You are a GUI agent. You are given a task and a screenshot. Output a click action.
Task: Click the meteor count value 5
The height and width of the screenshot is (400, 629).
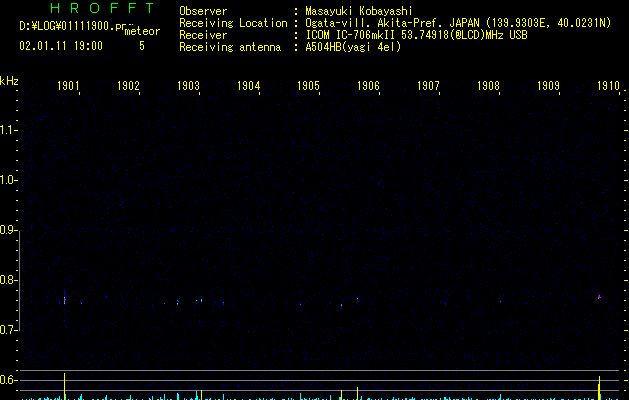(x=142, y=46)
